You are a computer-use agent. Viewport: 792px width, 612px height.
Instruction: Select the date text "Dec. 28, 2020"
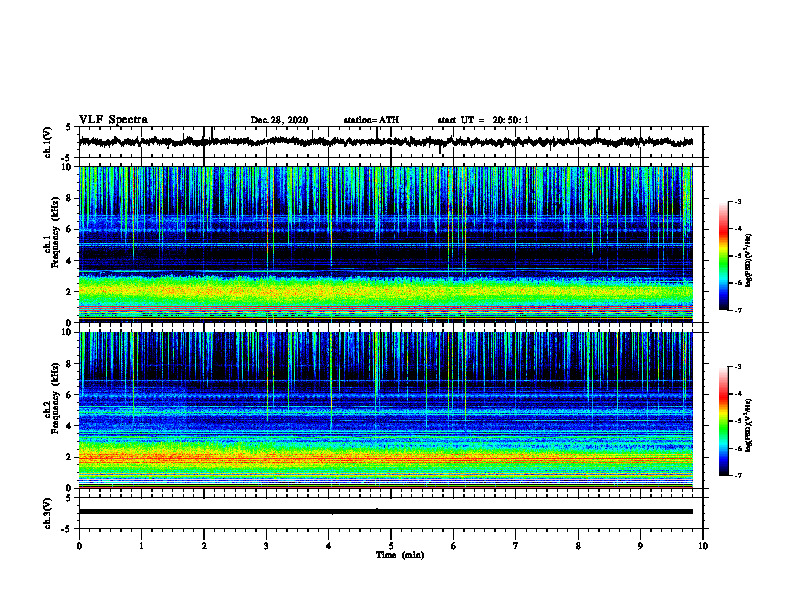[x=279, y=120]
